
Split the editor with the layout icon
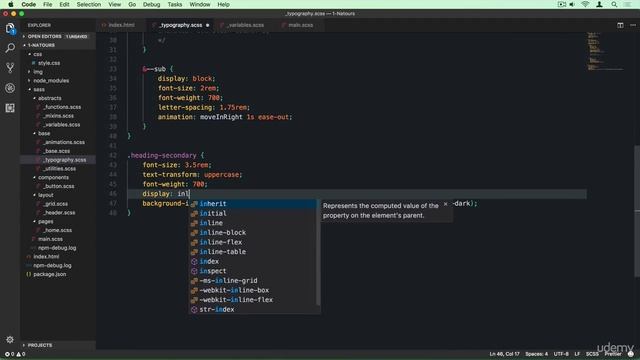click(x=620, y=25)
